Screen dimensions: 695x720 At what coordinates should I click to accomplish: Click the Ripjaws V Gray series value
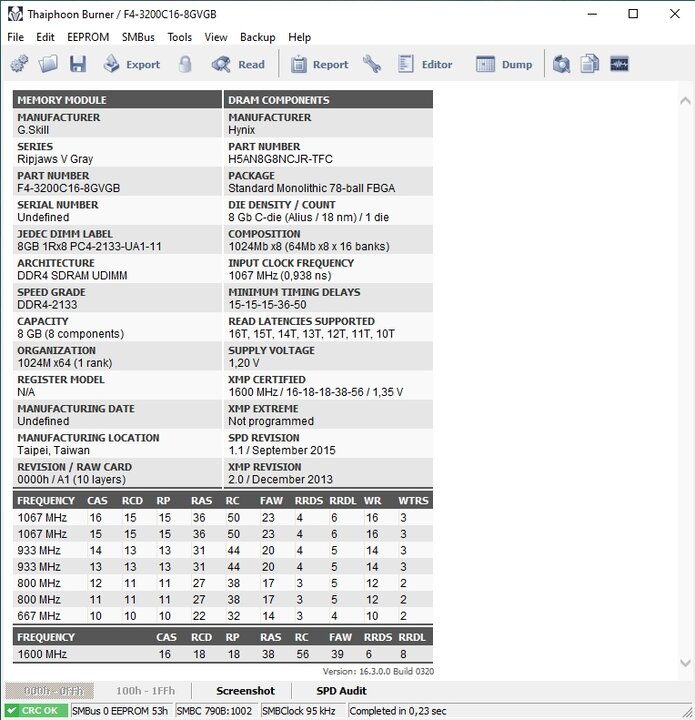pyautogui.click(x=55, y=159)
